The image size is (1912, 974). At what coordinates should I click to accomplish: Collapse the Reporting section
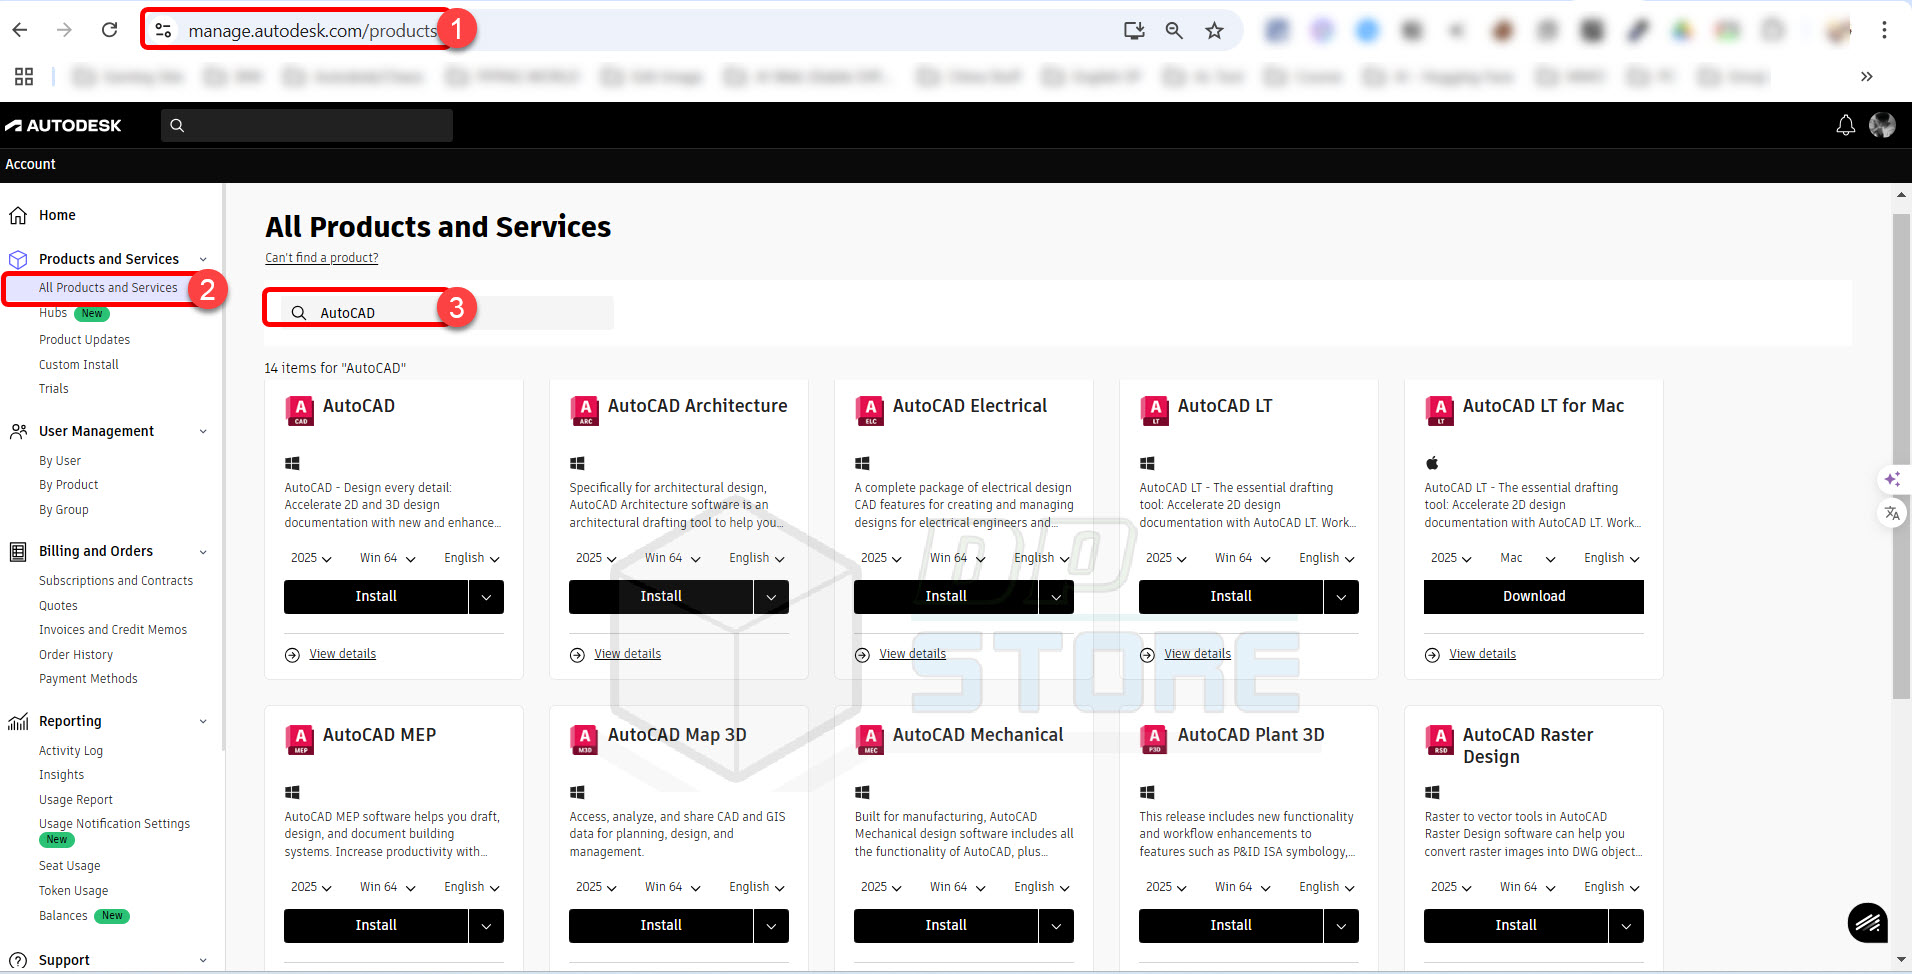[x=203, y=721]
